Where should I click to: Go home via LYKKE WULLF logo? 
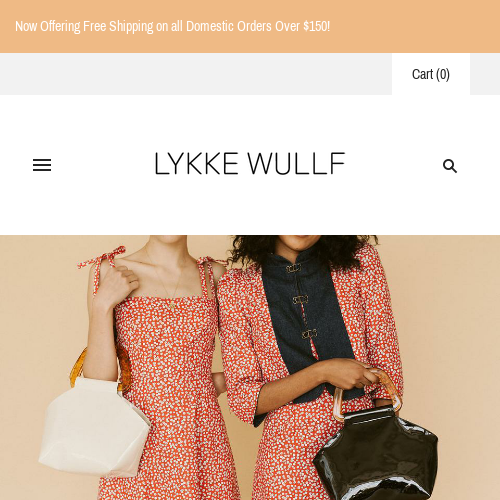250,163
